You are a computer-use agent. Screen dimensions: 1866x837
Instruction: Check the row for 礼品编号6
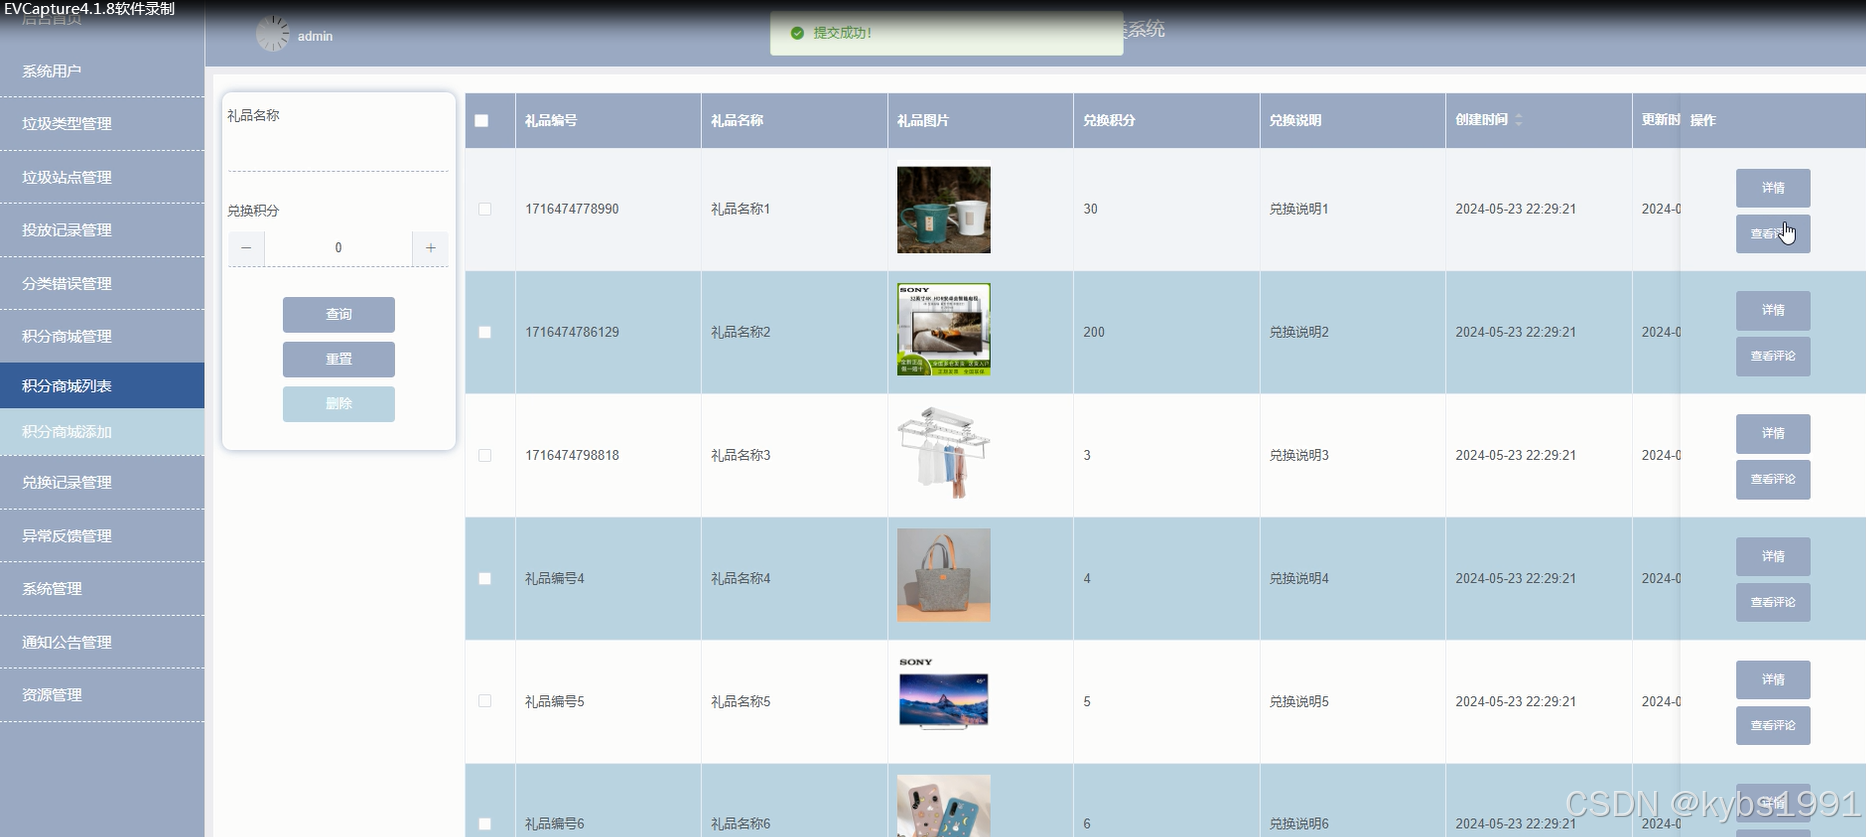click(485, 824)
